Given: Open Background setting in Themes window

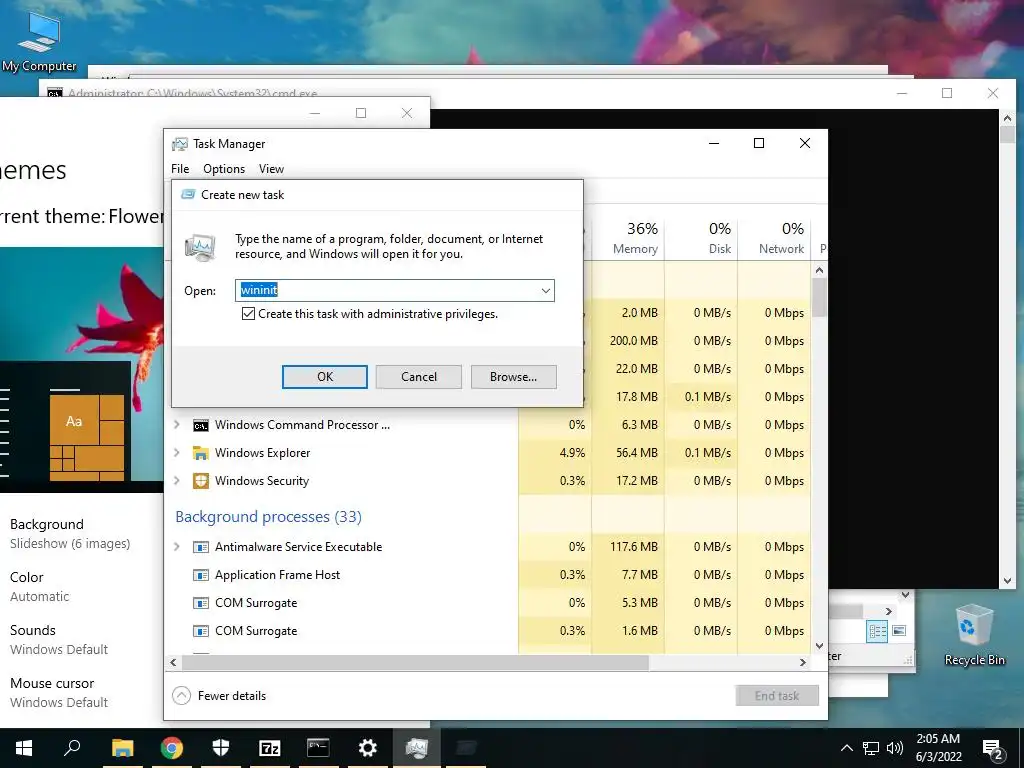Looking at the screenshot, I should (70, 534).
